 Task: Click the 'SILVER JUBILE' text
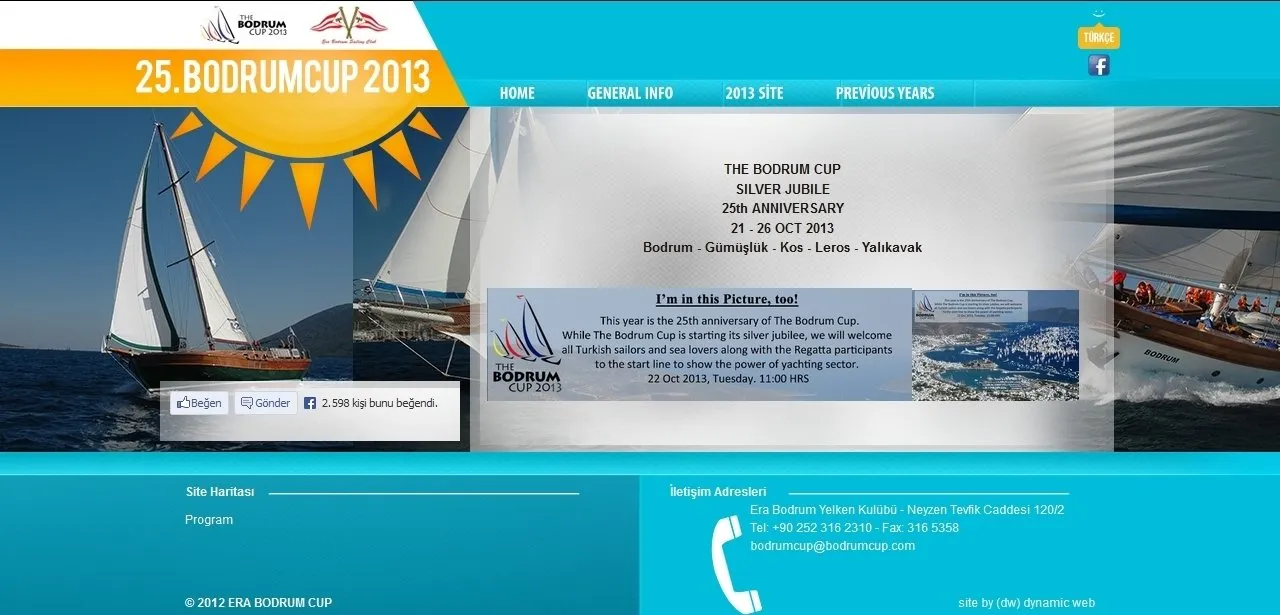pyautogui.click(x=783, y=189)
